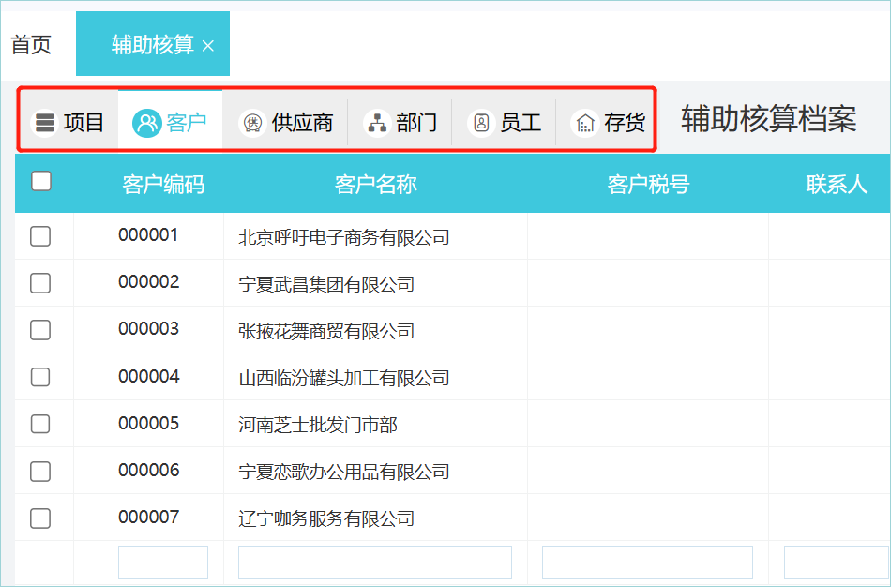Switch to the 供应商 category
Viewport: 892px width, 588px height.
(x=287, y=121)
